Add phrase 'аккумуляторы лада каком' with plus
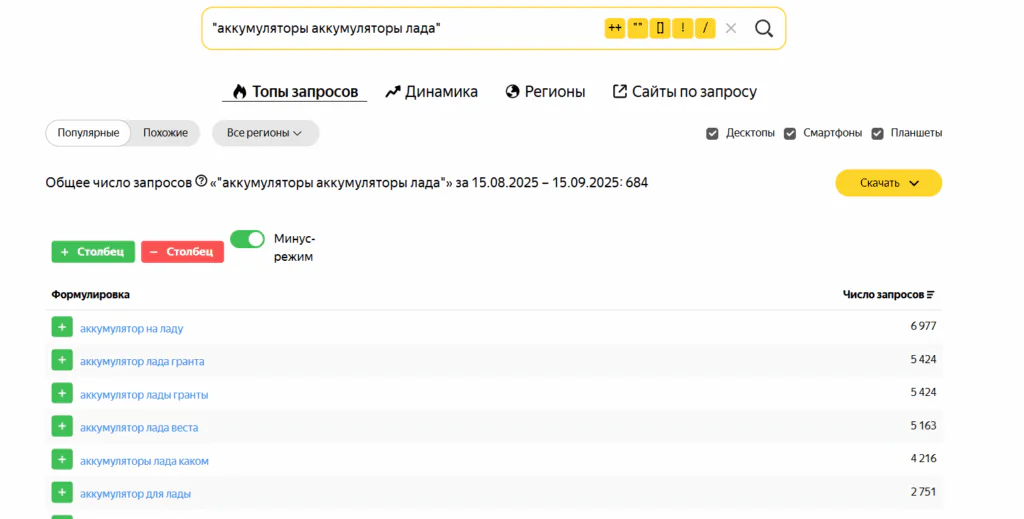Viewport: 1024px width, 519px height. pyautogui.click(x=62, y=460)
